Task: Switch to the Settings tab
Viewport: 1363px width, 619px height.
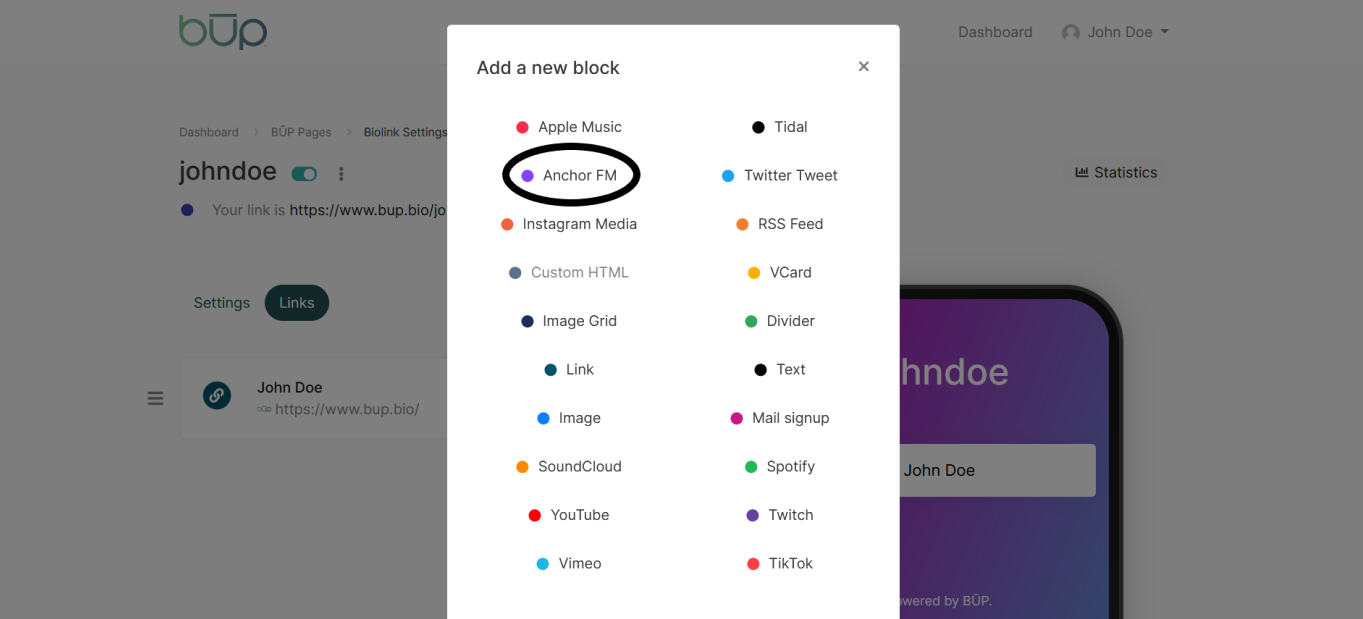Action: [221, 303]
